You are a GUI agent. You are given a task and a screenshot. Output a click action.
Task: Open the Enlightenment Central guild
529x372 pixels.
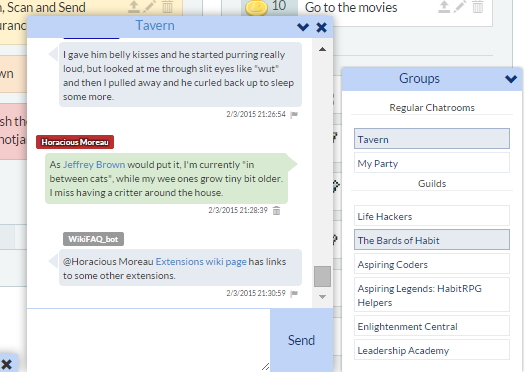point(431,326)
